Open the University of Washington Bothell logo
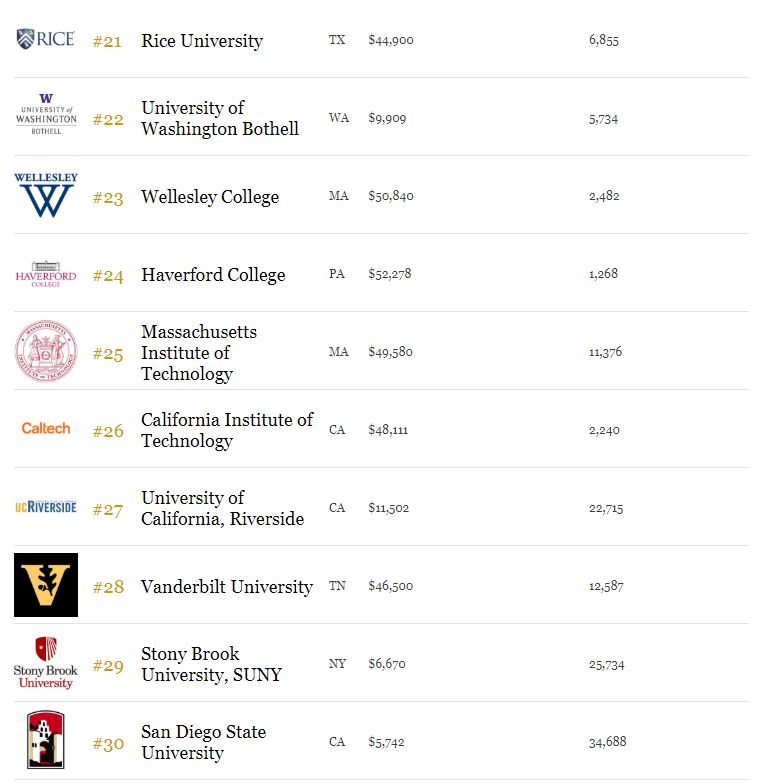 45,115
